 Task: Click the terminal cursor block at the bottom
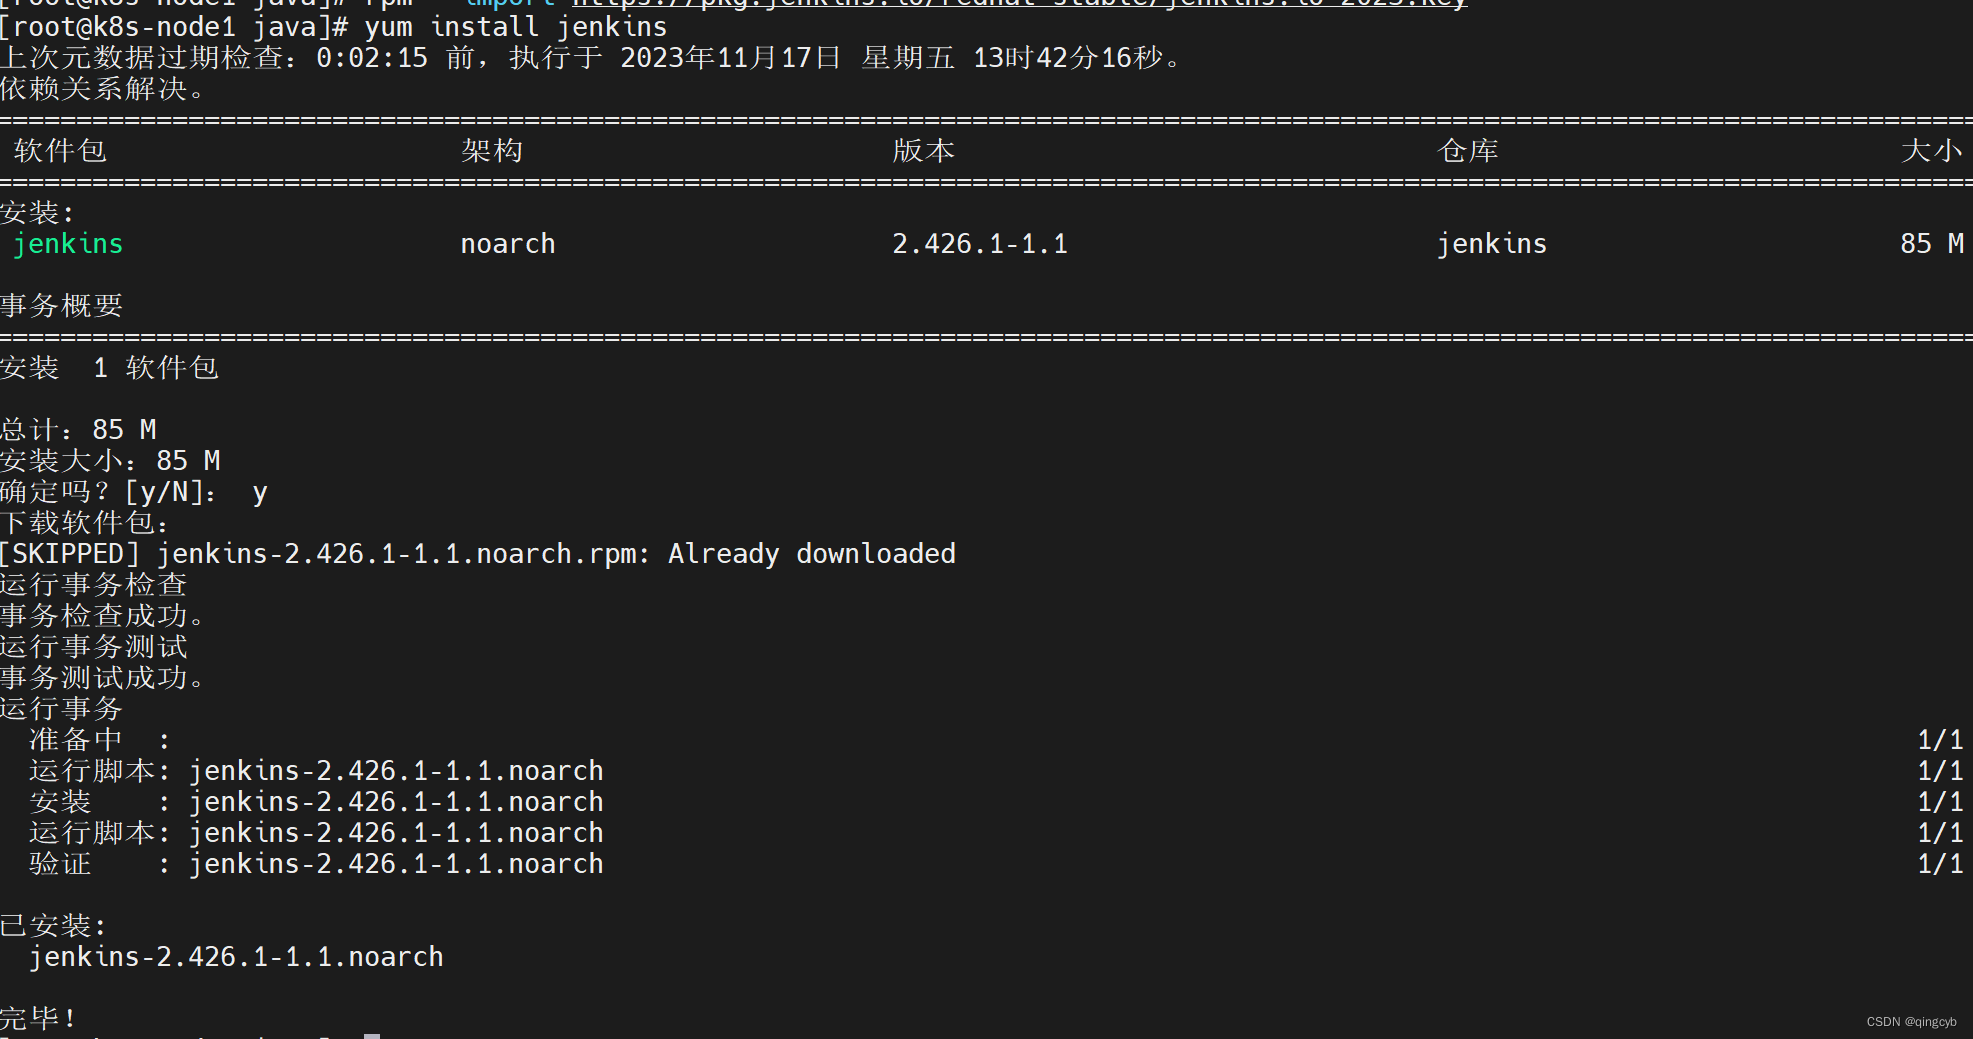tap(372, 1036)
